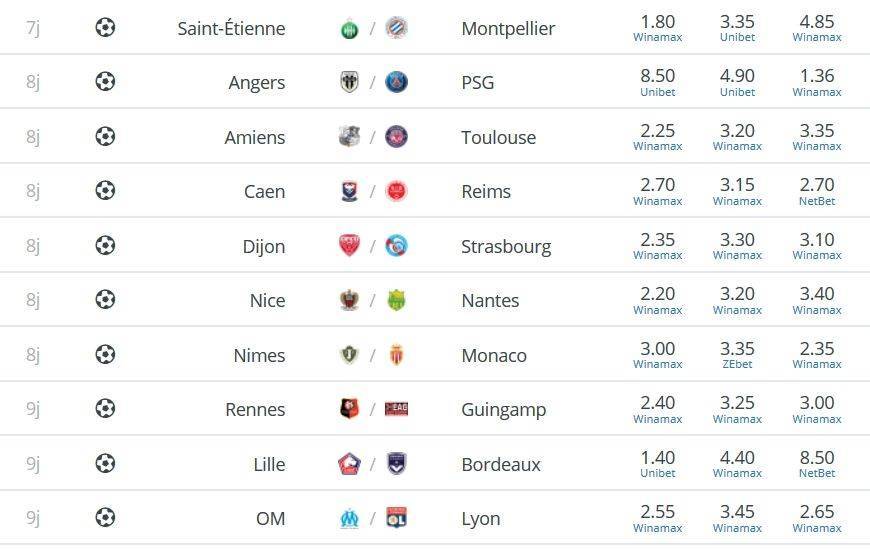Viewport: 870px width, 549px height.
Task: Open the Dijon team name link
Action: point(264,246)
